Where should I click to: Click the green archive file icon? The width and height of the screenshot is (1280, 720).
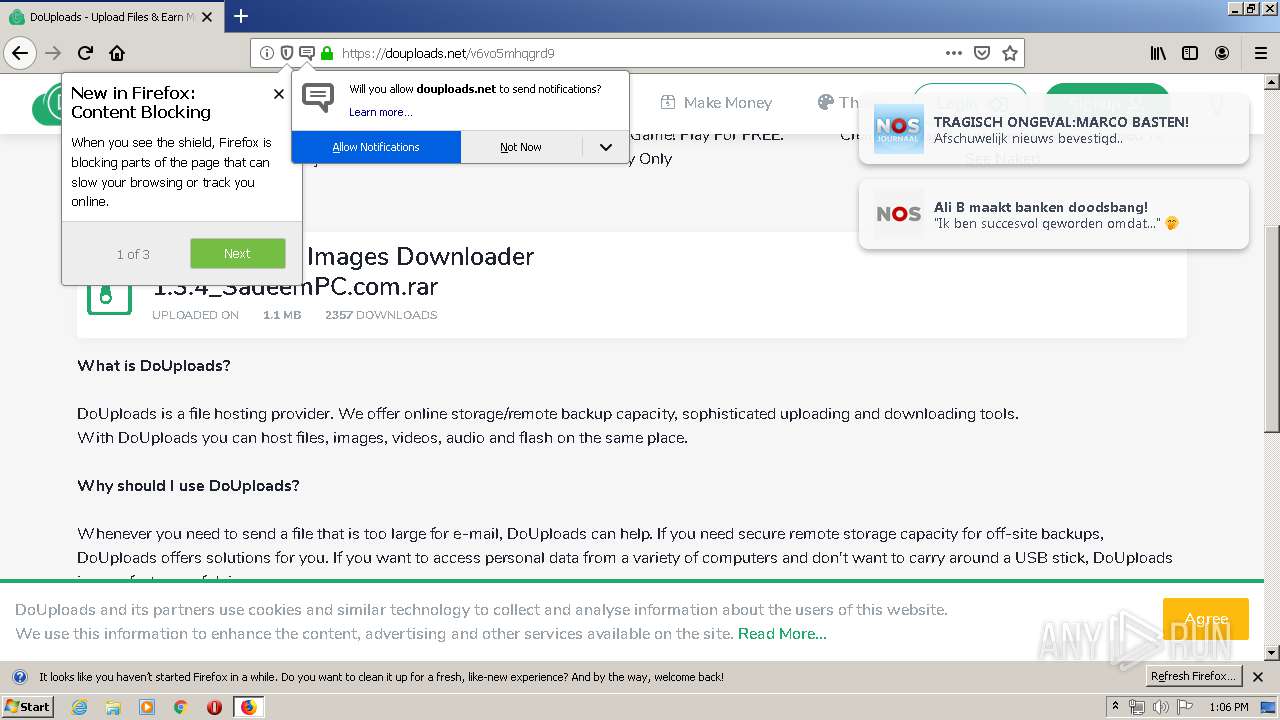(x=109, y=295)
